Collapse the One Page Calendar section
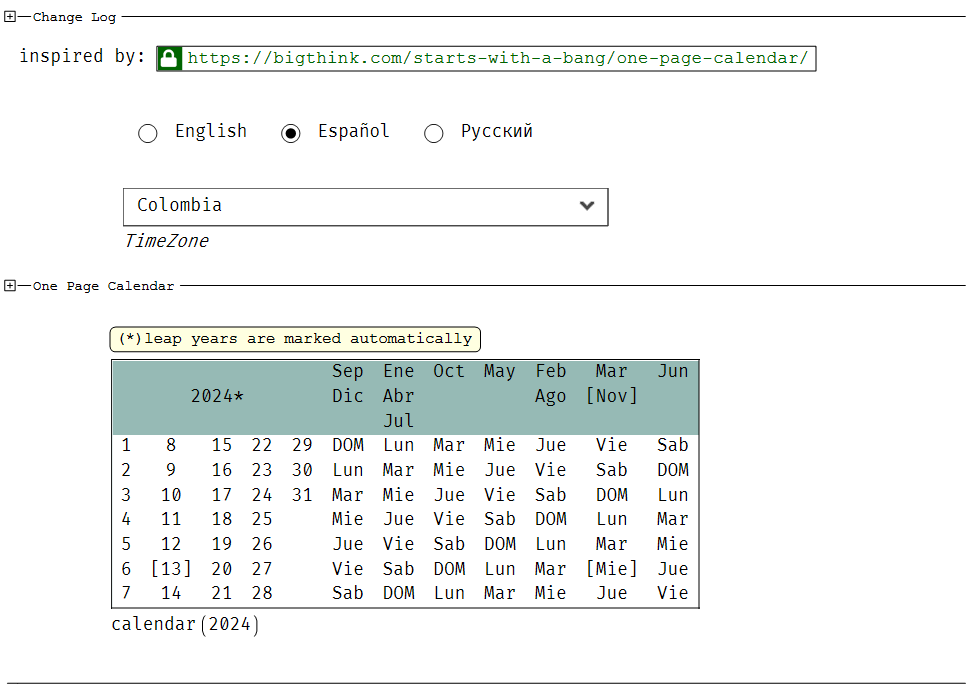The width and height of the screenshot is (972, 693). [x=9, y=285]
